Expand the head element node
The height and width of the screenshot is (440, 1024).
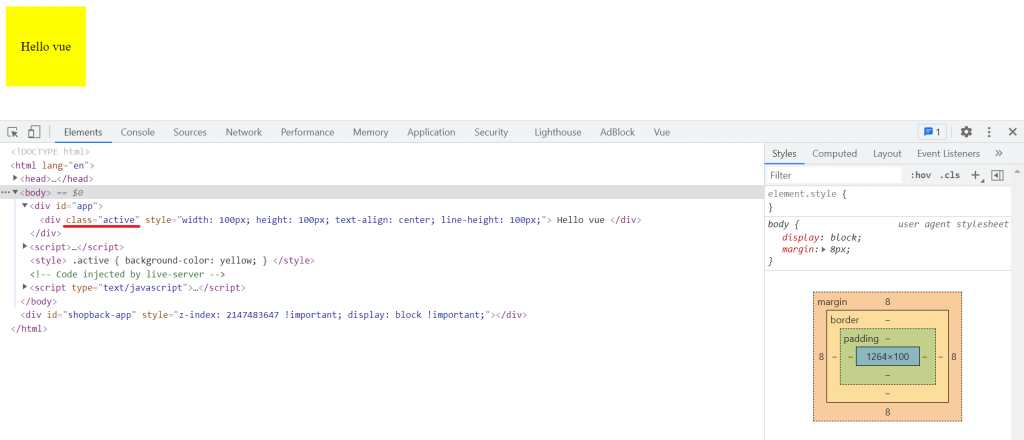[15, 178]
